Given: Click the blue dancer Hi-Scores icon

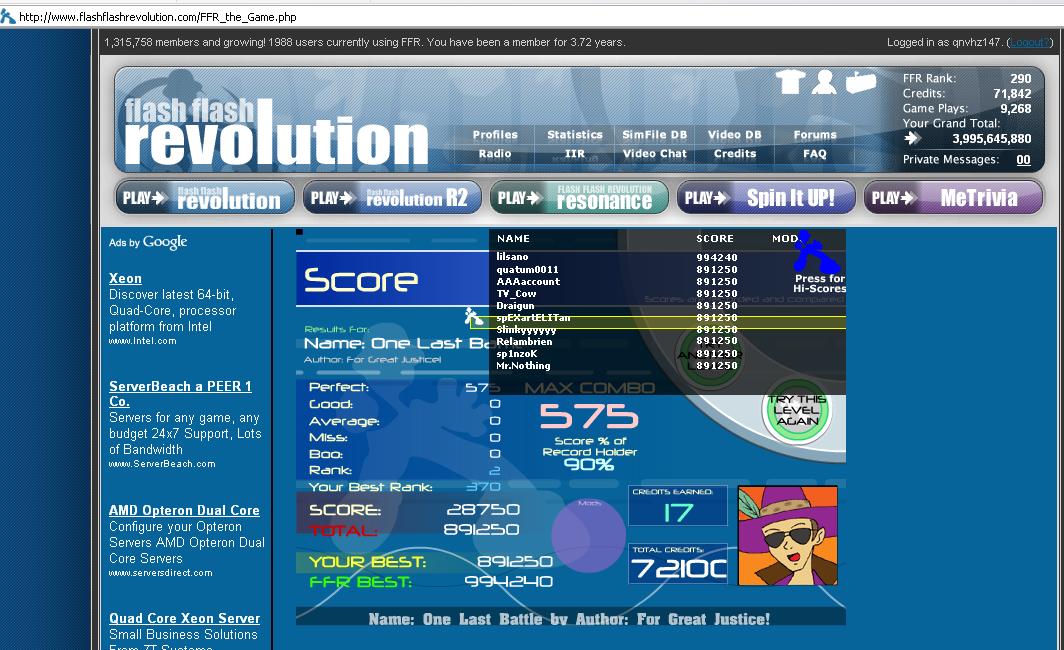Looking at the screenshot, I should coord(816,252).
